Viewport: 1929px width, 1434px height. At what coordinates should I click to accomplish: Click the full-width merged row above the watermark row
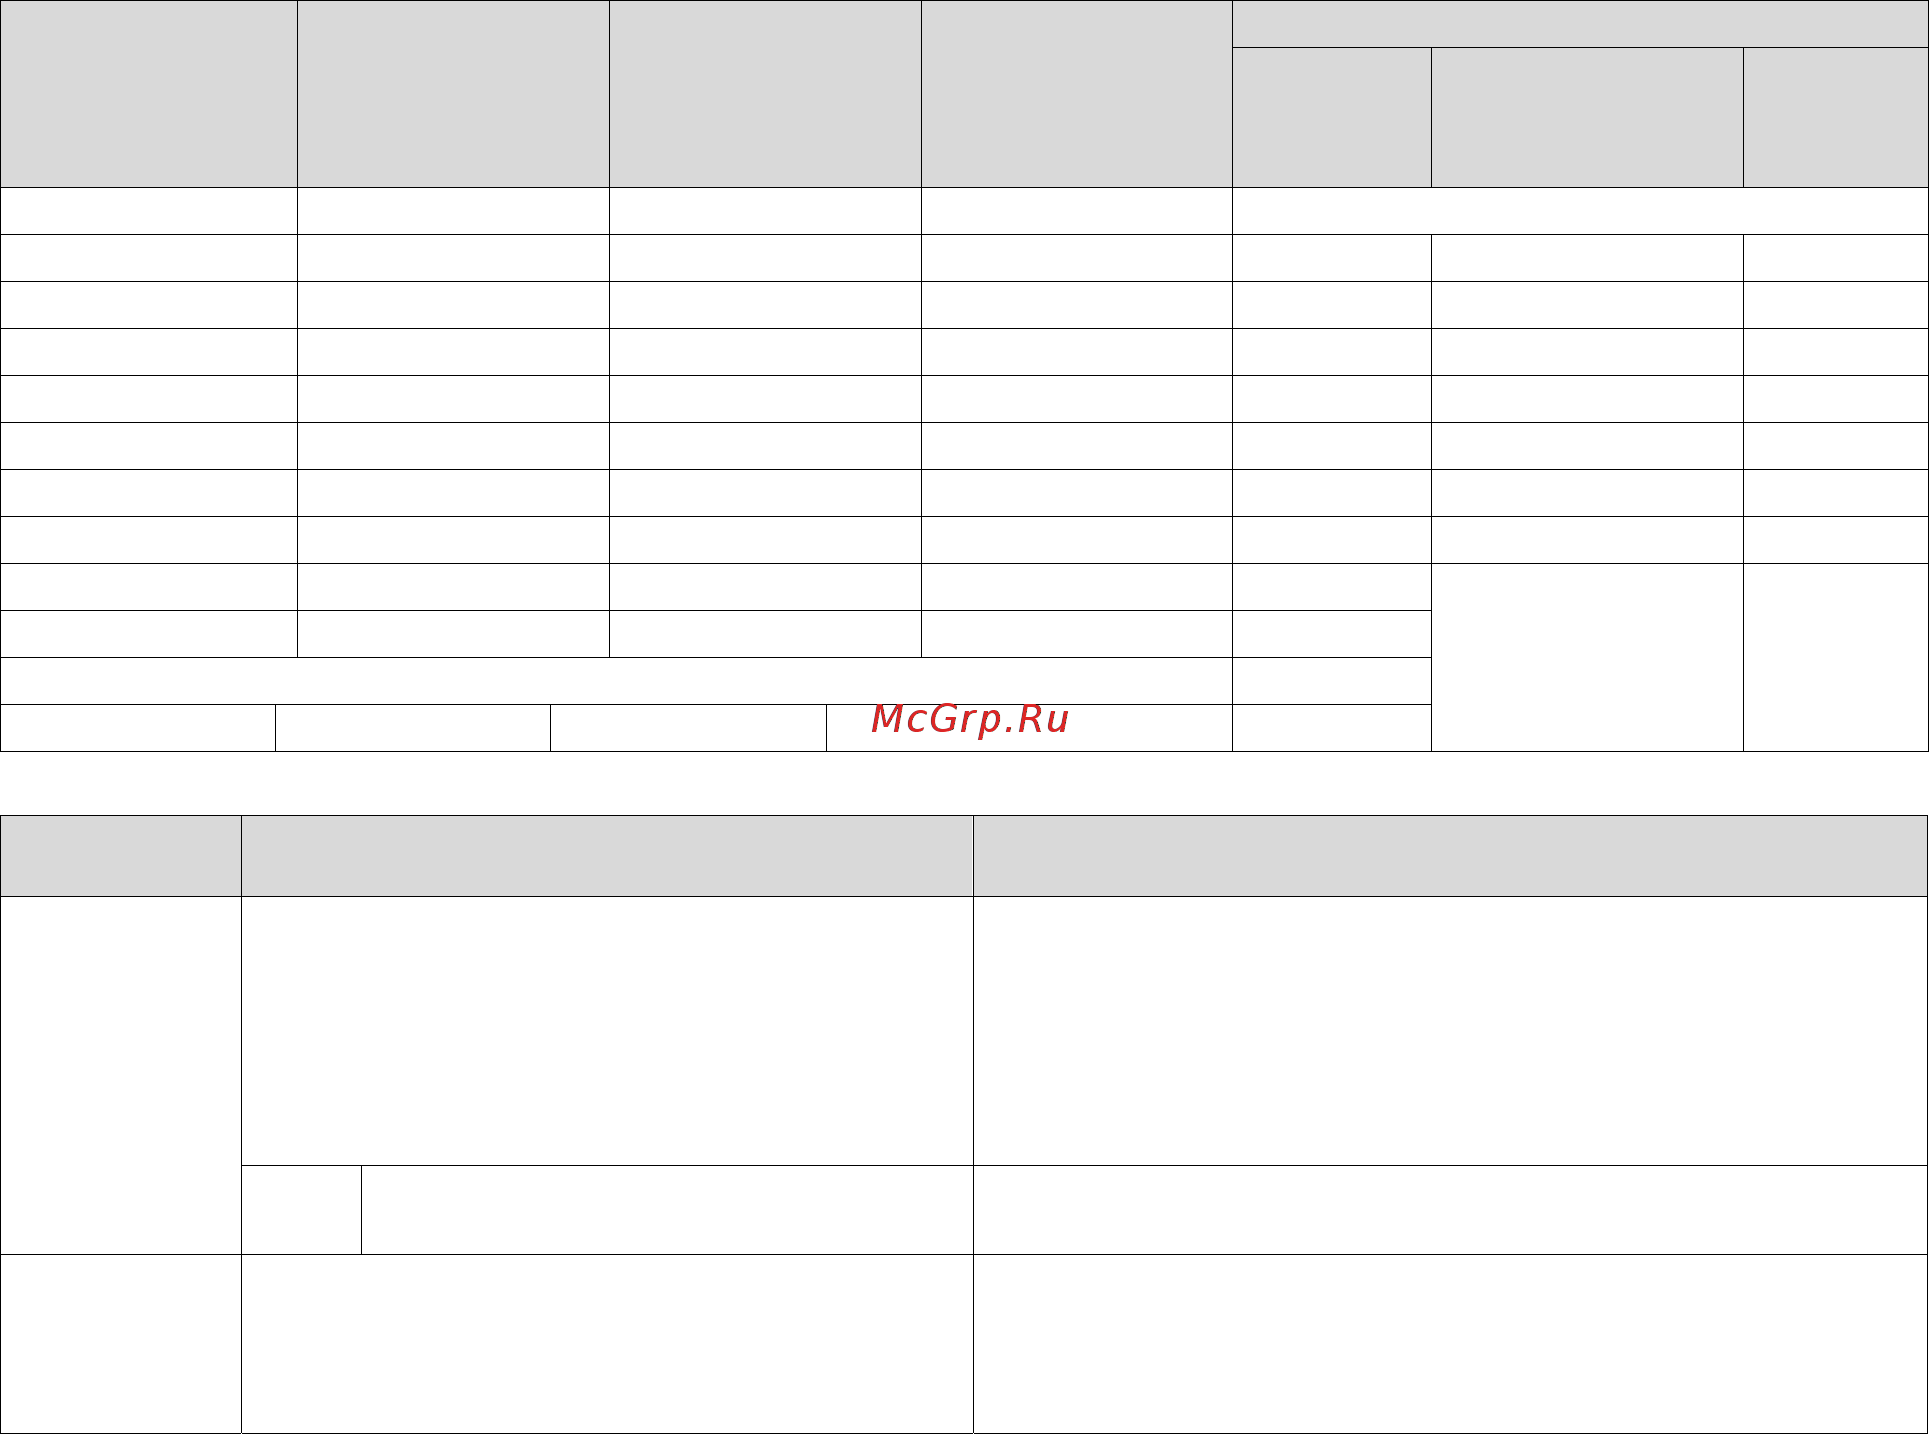coord(616,681)
